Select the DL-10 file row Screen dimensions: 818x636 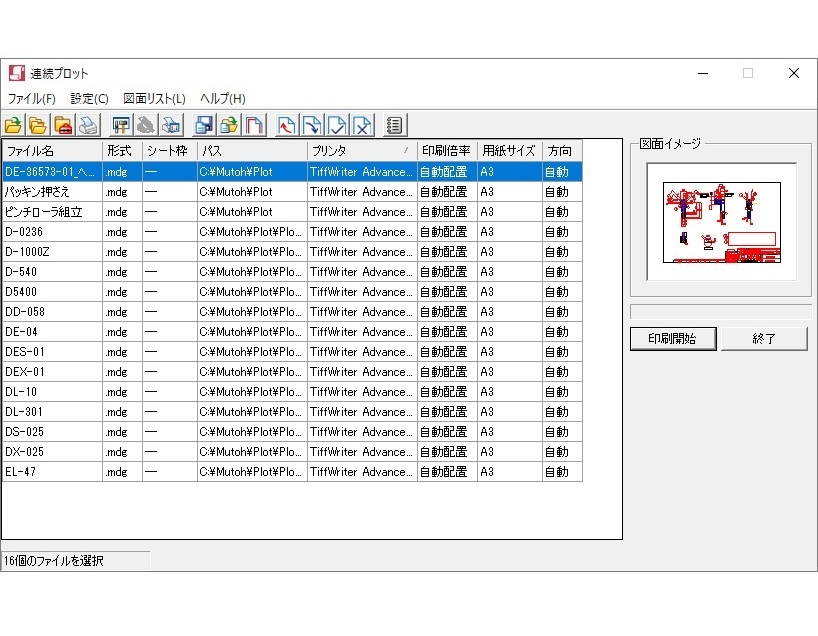click(292, 392)
